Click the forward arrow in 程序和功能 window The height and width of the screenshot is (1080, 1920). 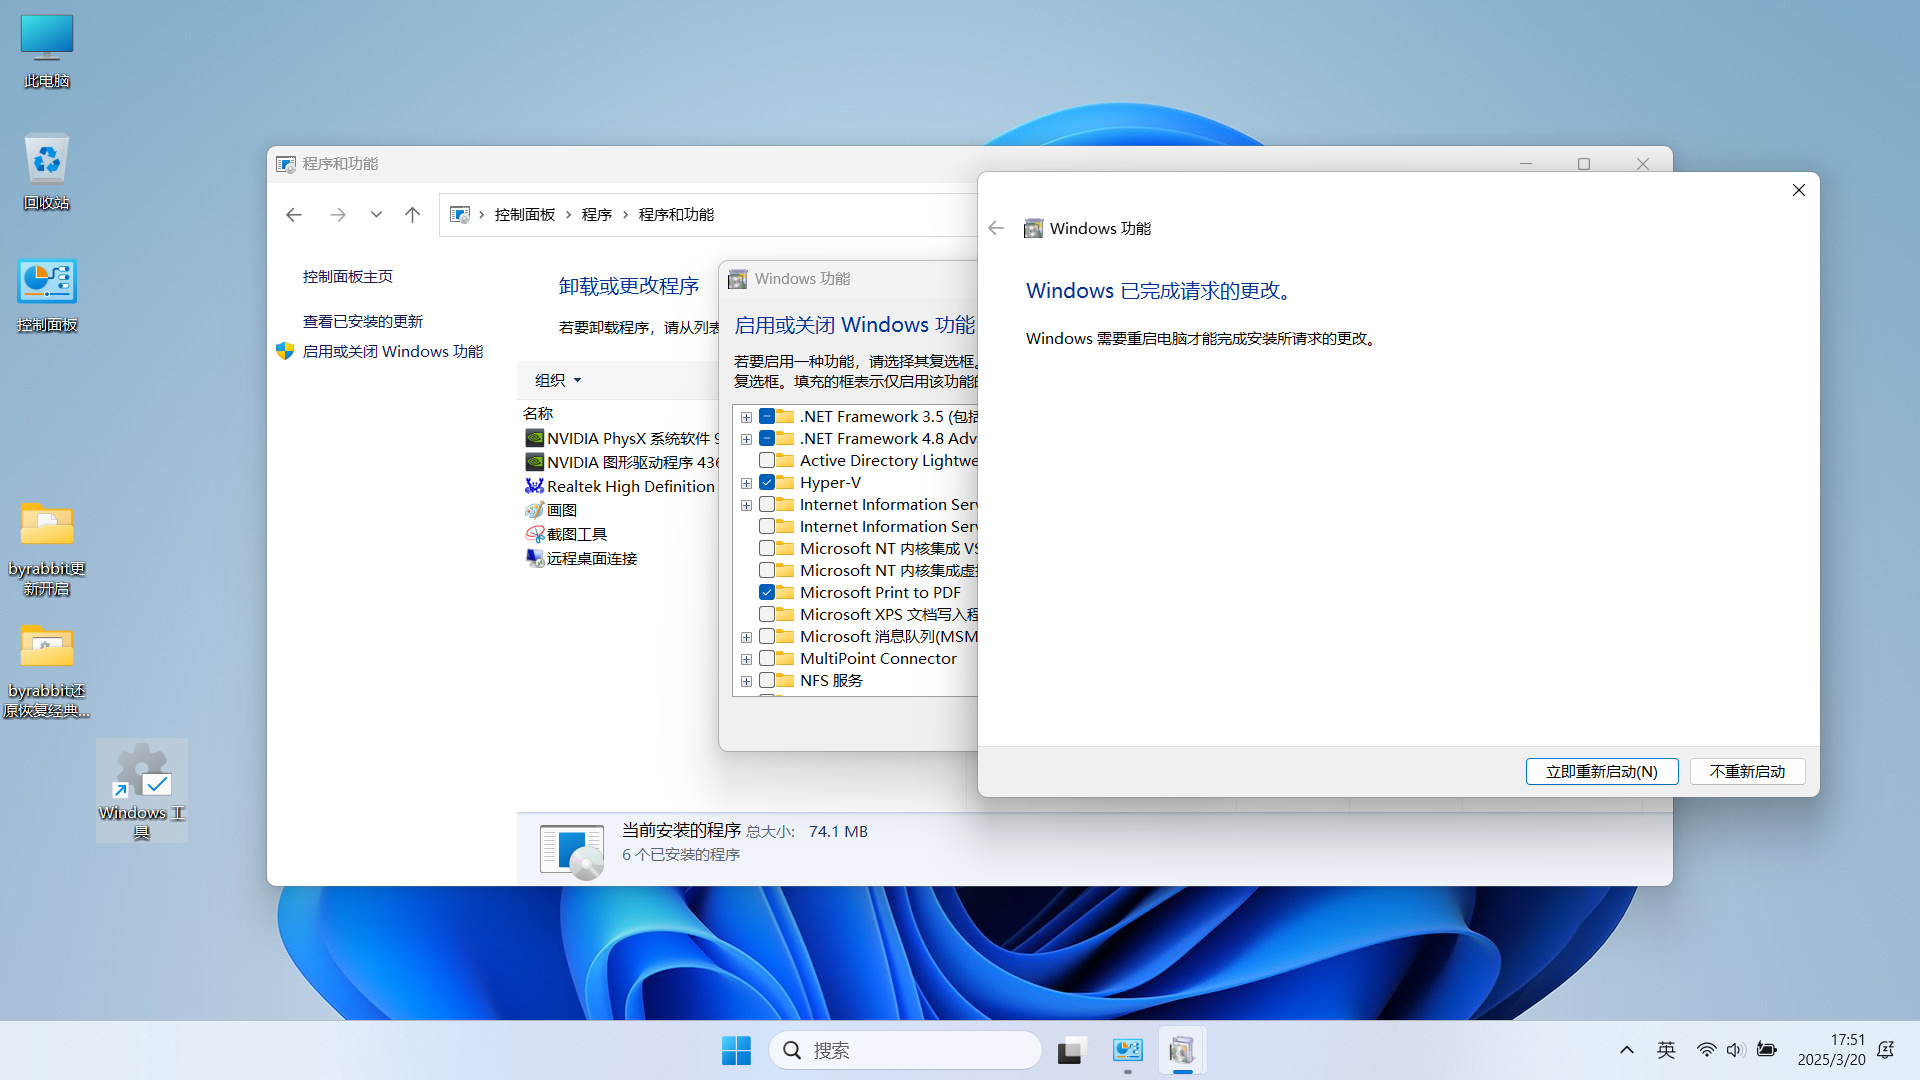pyautogui.click(x=337, y=215)
